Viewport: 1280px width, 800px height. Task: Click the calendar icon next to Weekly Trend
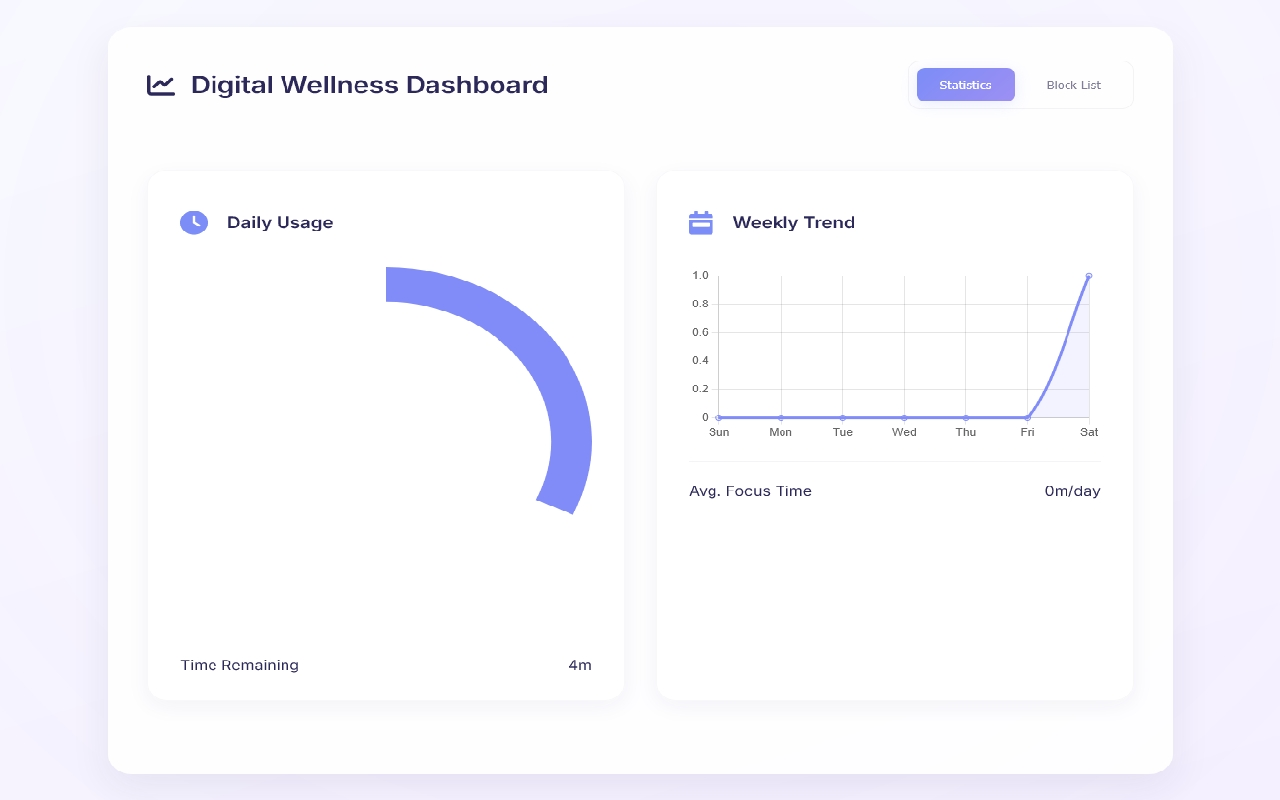[701, 222]
